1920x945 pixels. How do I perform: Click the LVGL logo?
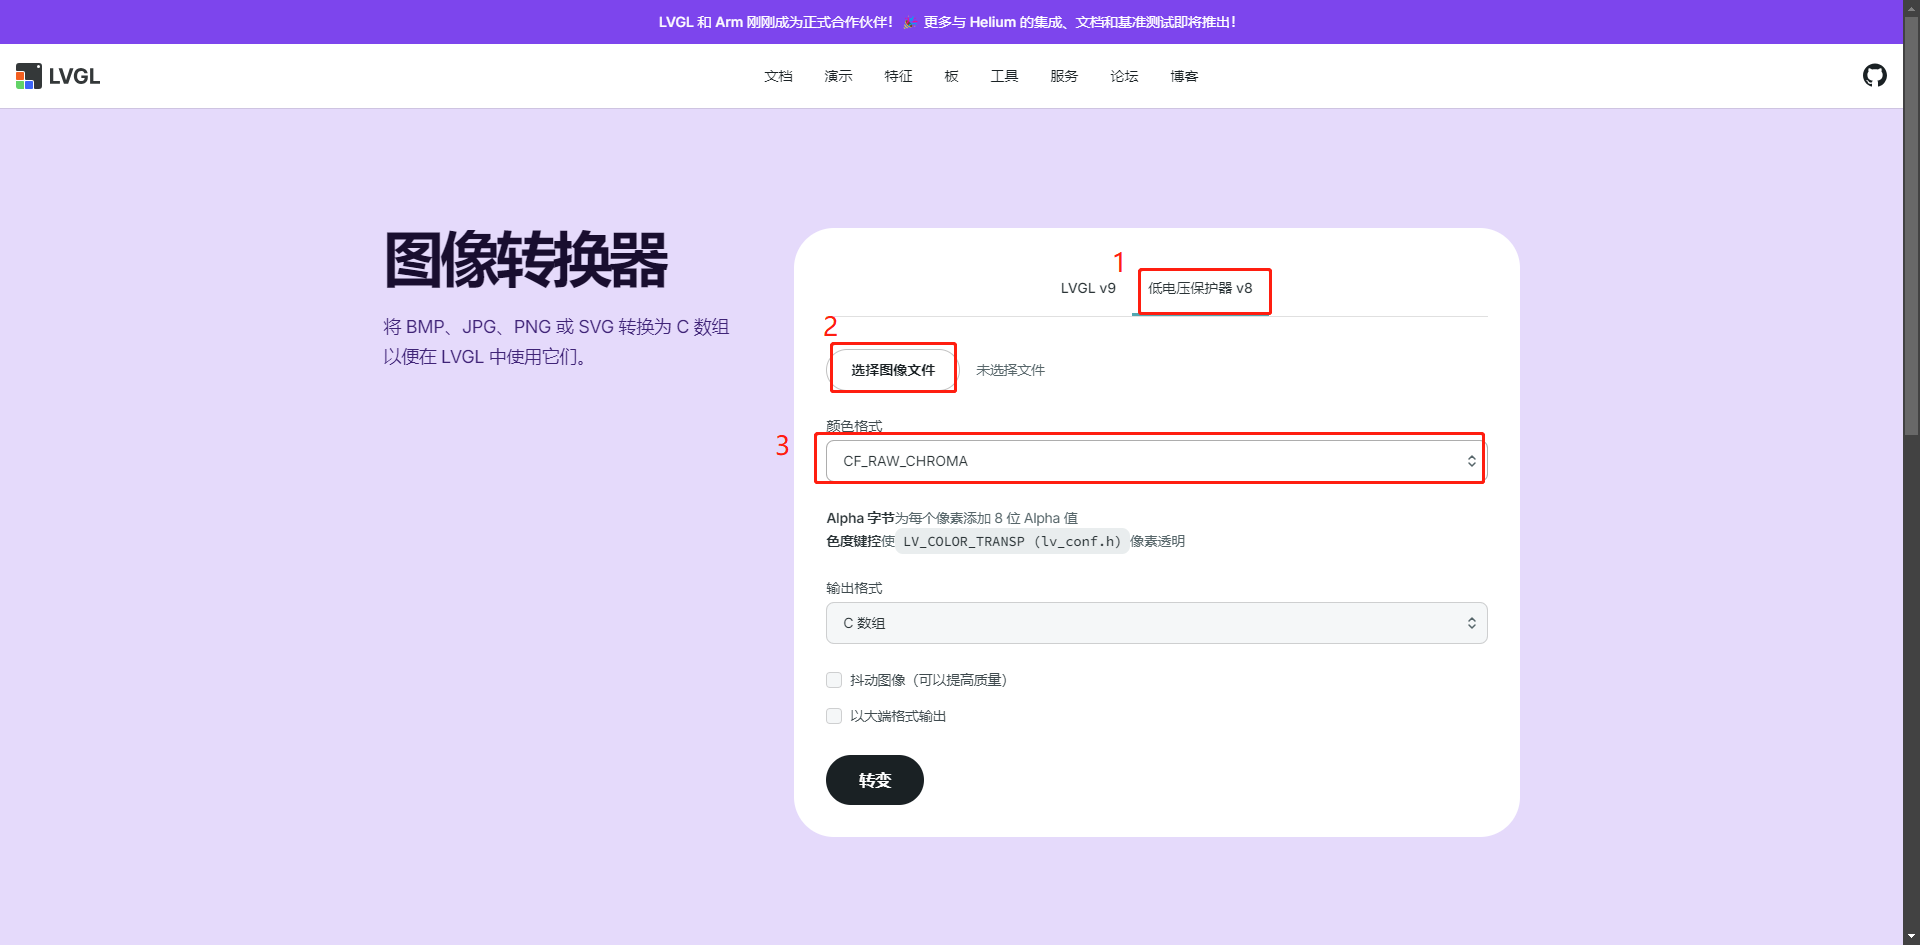click(58, 76)
